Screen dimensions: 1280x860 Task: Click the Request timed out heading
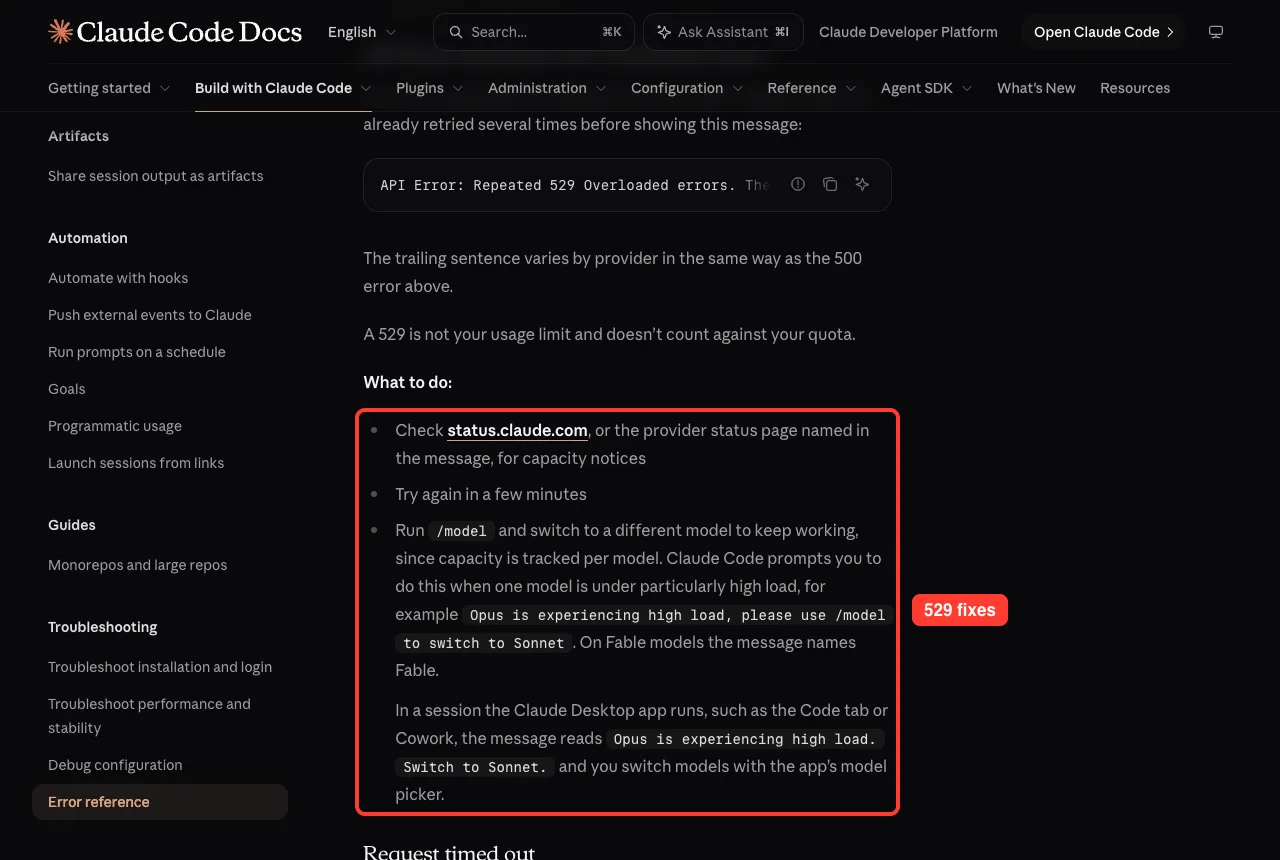tap(449, 852)
